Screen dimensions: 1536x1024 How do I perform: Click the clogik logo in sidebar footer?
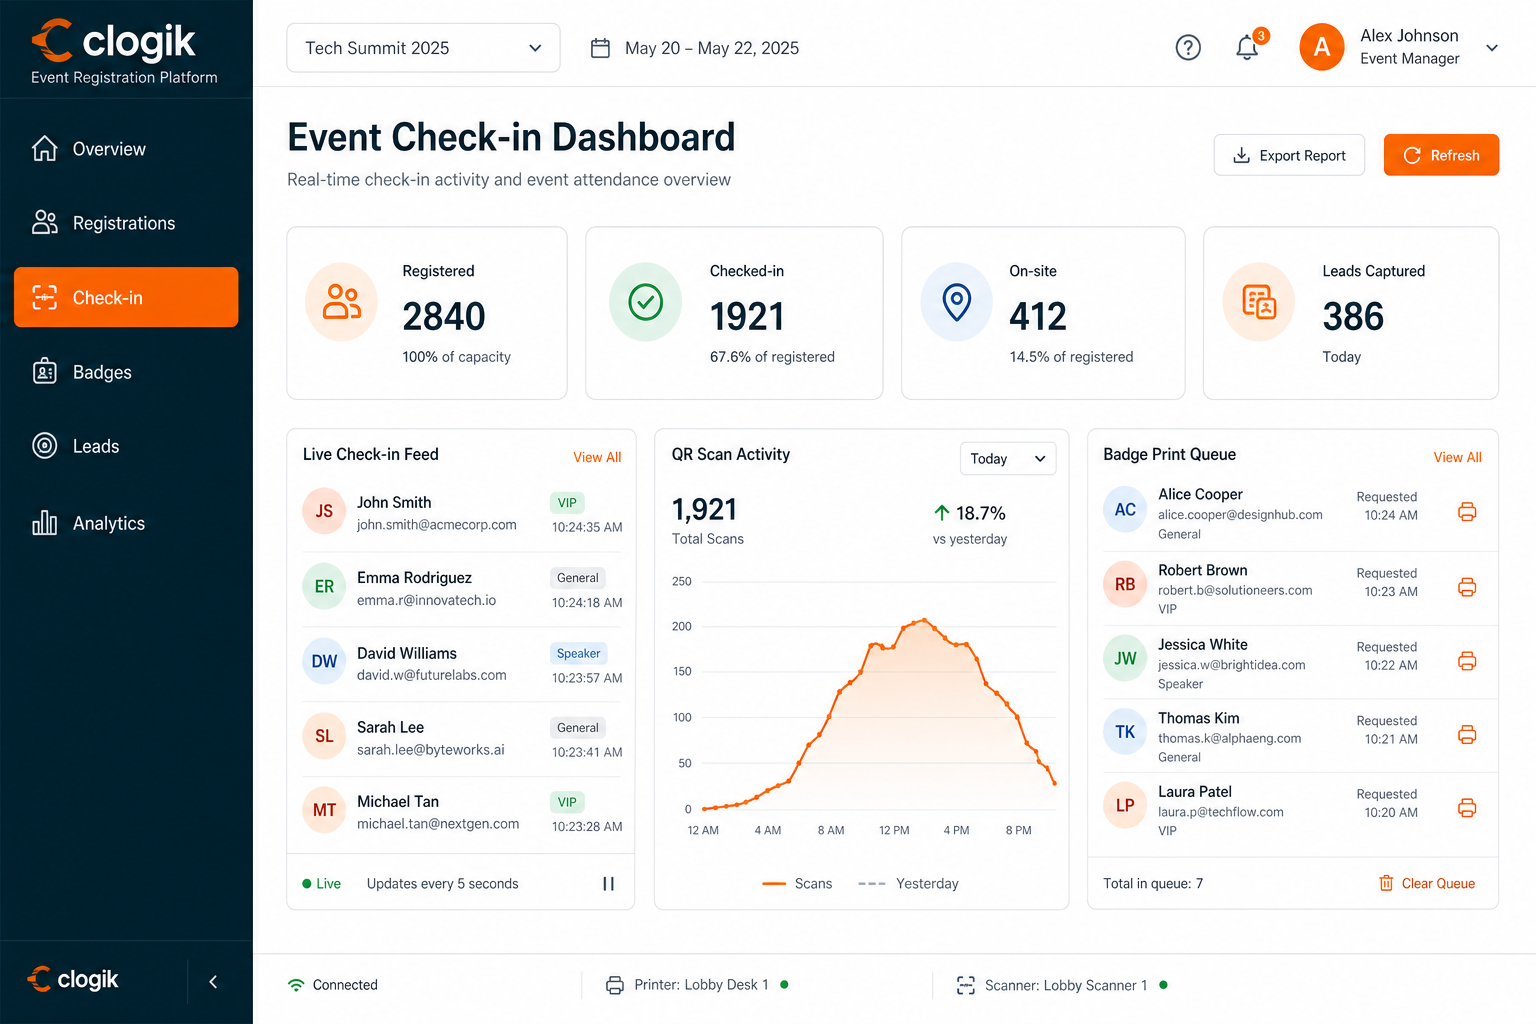tap(73, 979)
